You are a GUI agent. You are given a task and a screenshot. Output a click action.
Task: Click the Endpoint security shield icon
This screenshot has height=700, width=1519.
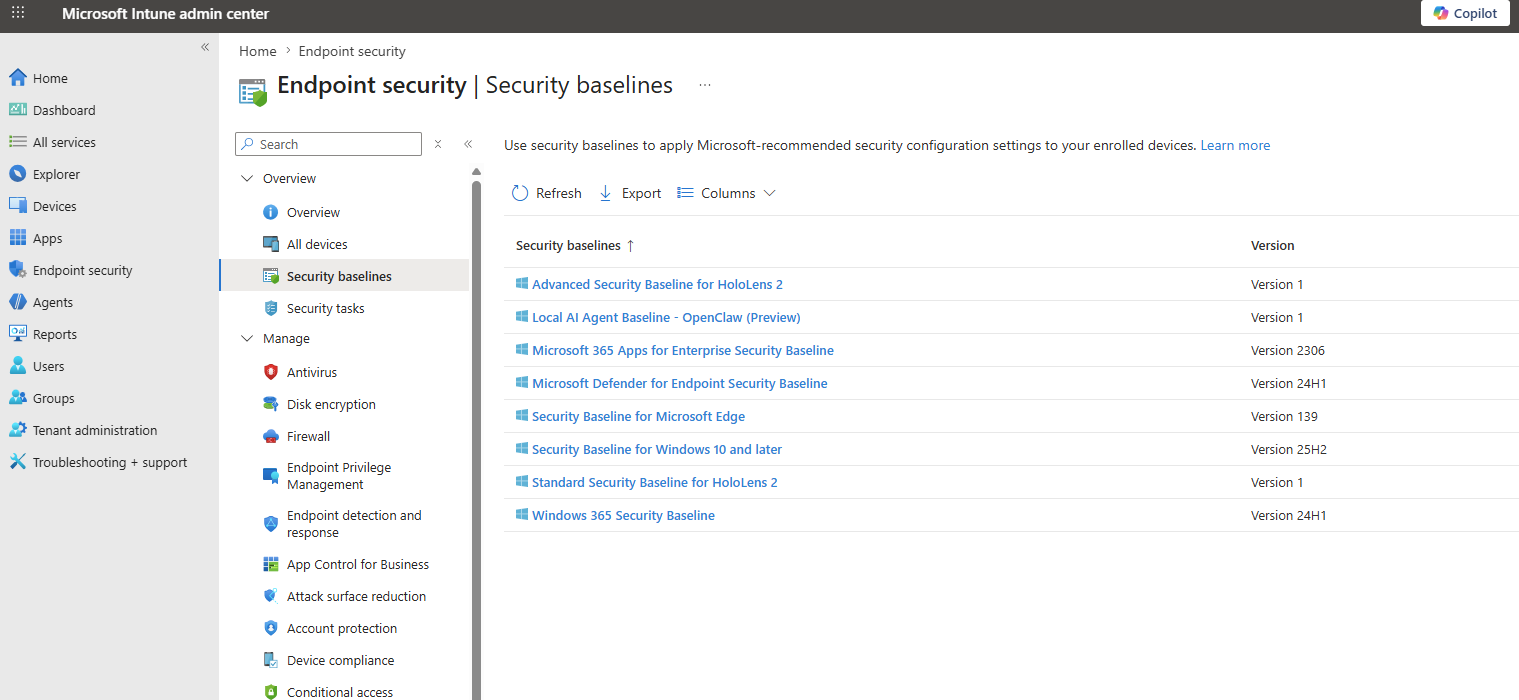(x=17, y=270)
